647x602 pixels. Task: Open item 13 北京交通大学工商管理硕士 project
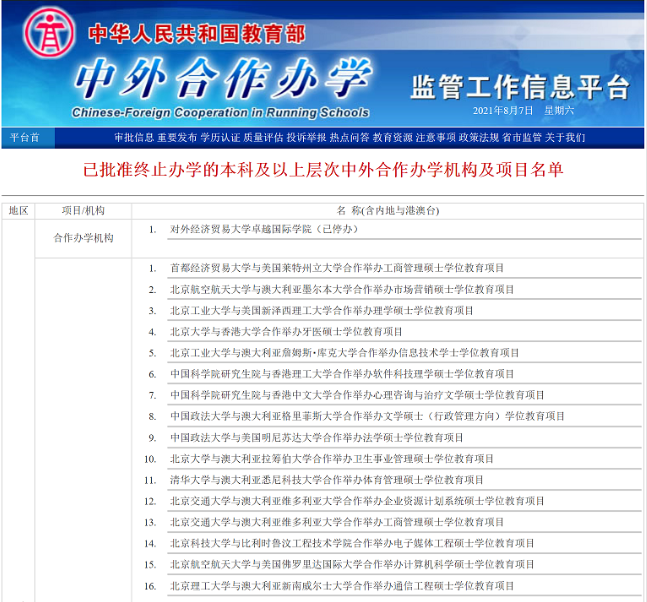(x=337, y=522)
